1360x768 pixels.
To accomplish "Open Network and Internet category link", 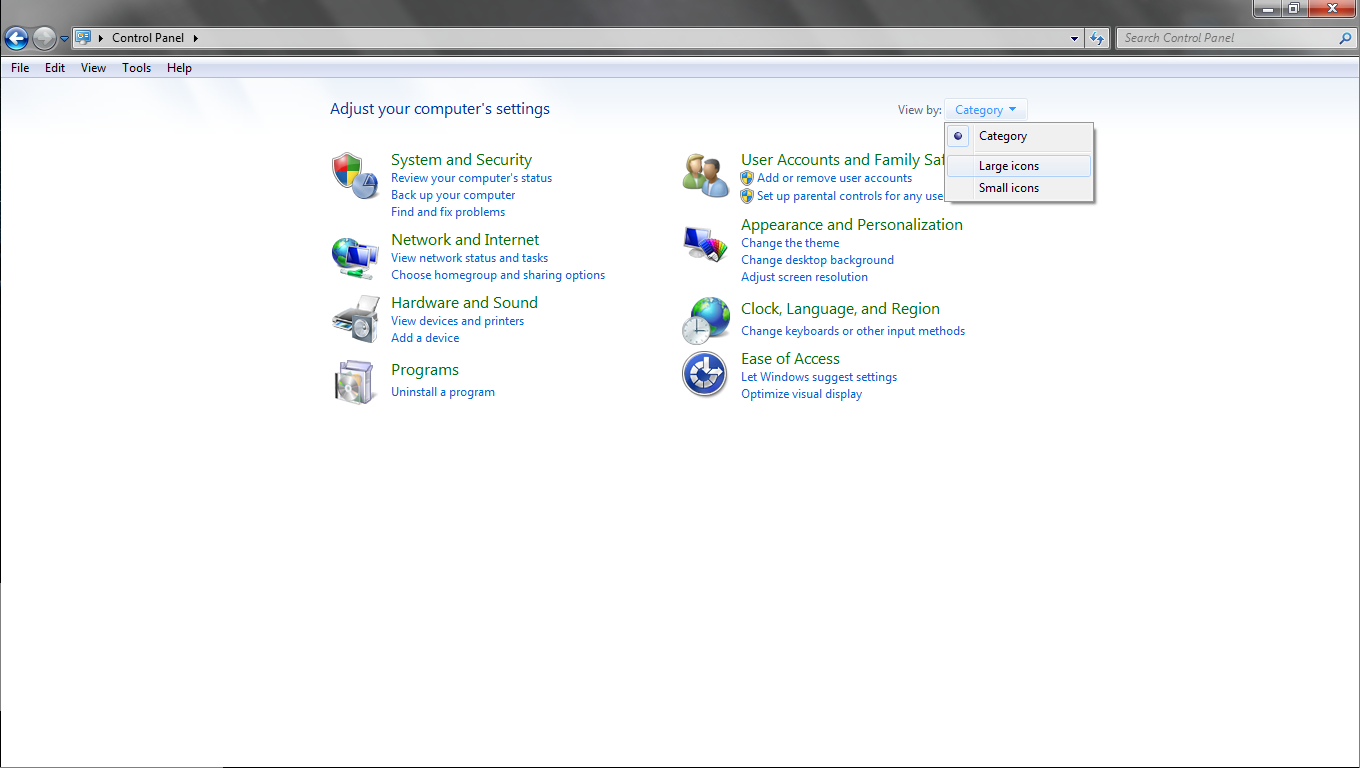I will (465, 240).
